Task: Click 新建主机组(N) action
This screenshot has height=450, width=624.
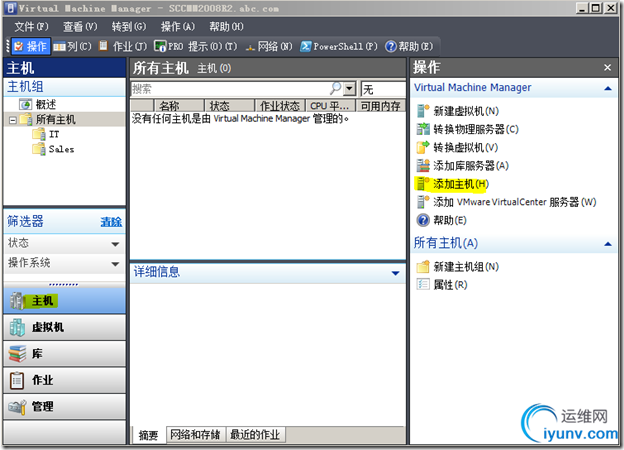Action: [x=458, y=267]
